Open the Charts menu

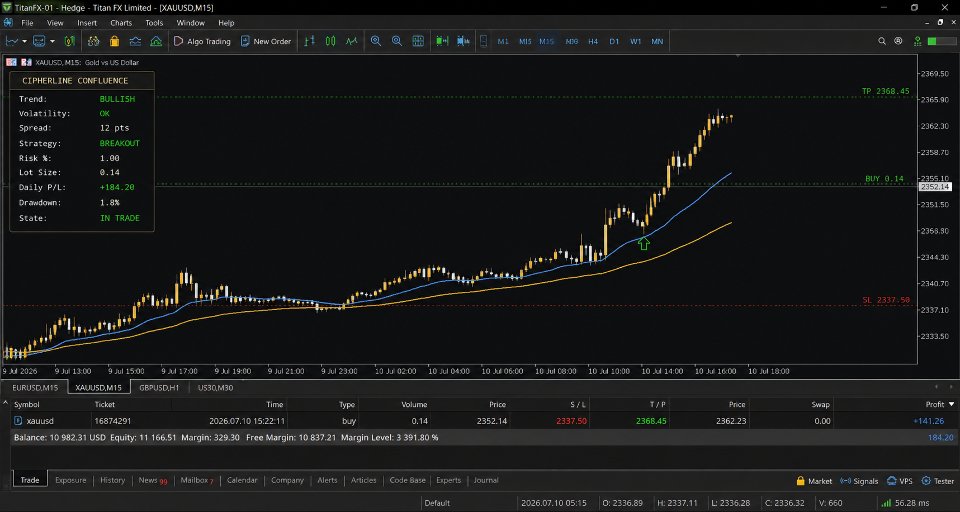pos(121,23)
